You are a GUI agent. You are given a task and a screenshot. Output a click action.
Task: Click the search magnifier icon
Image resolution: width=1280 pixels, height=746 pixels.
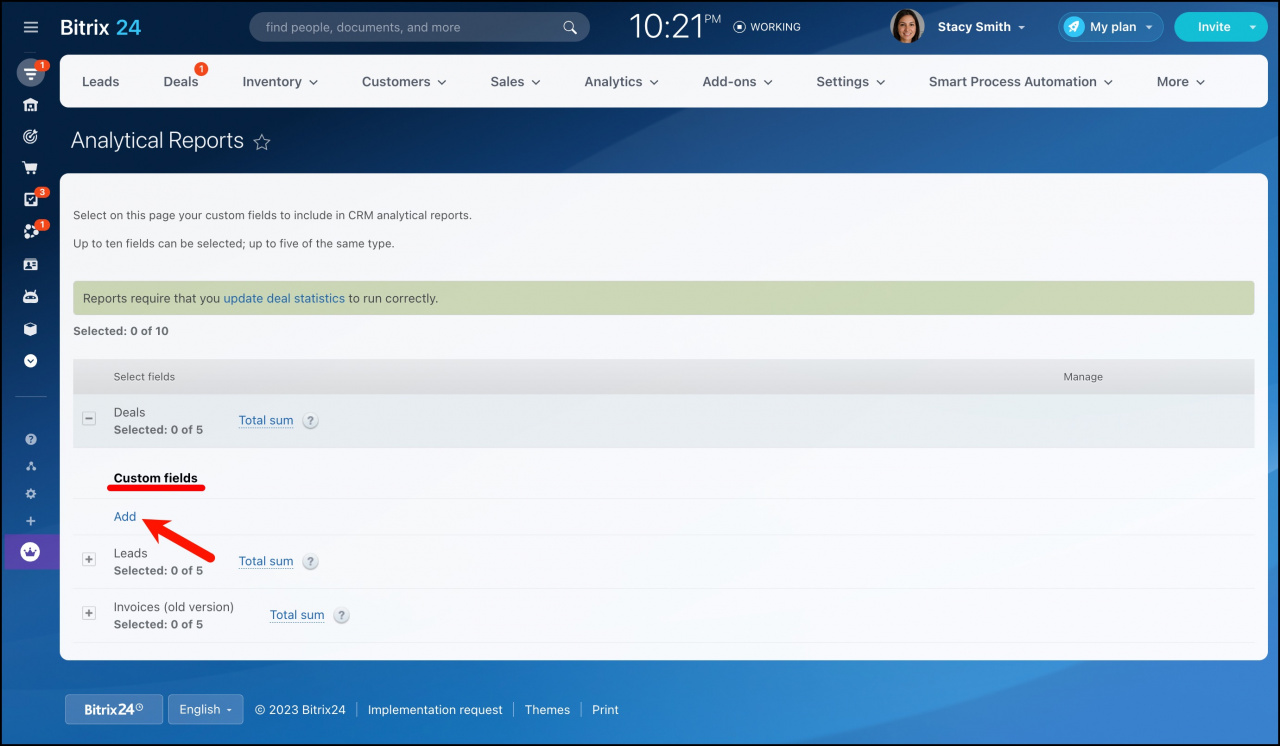[570, 27]
